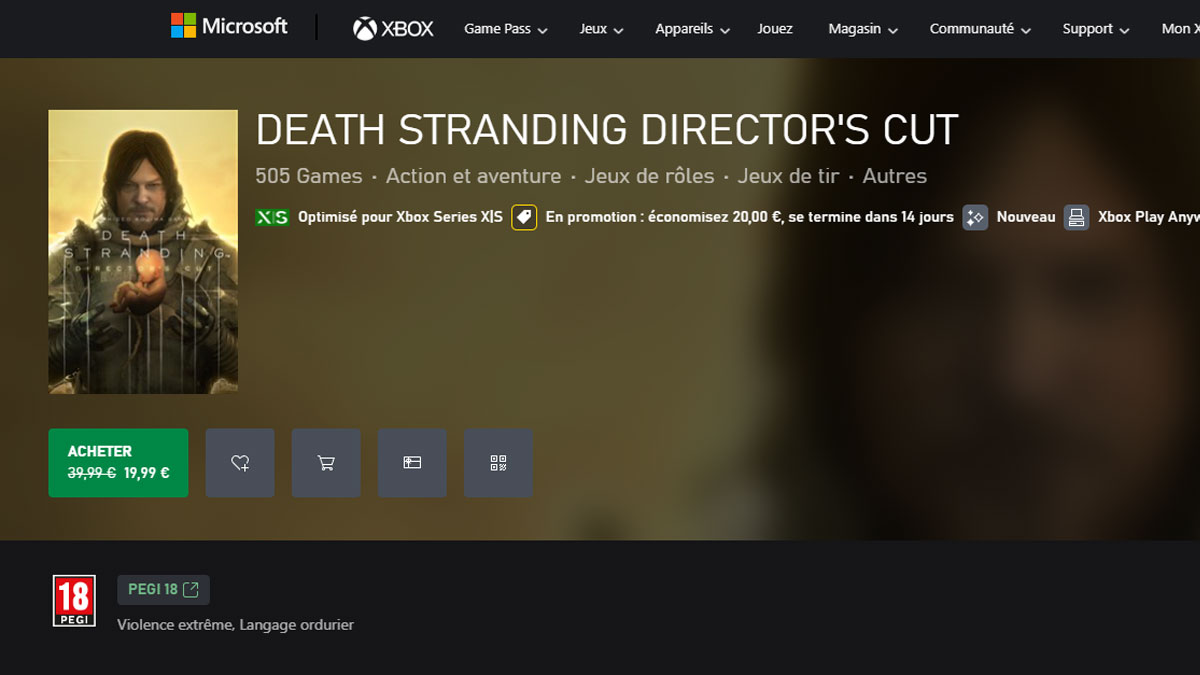Open the PEGI 18 rating link

tap(163, 589)
